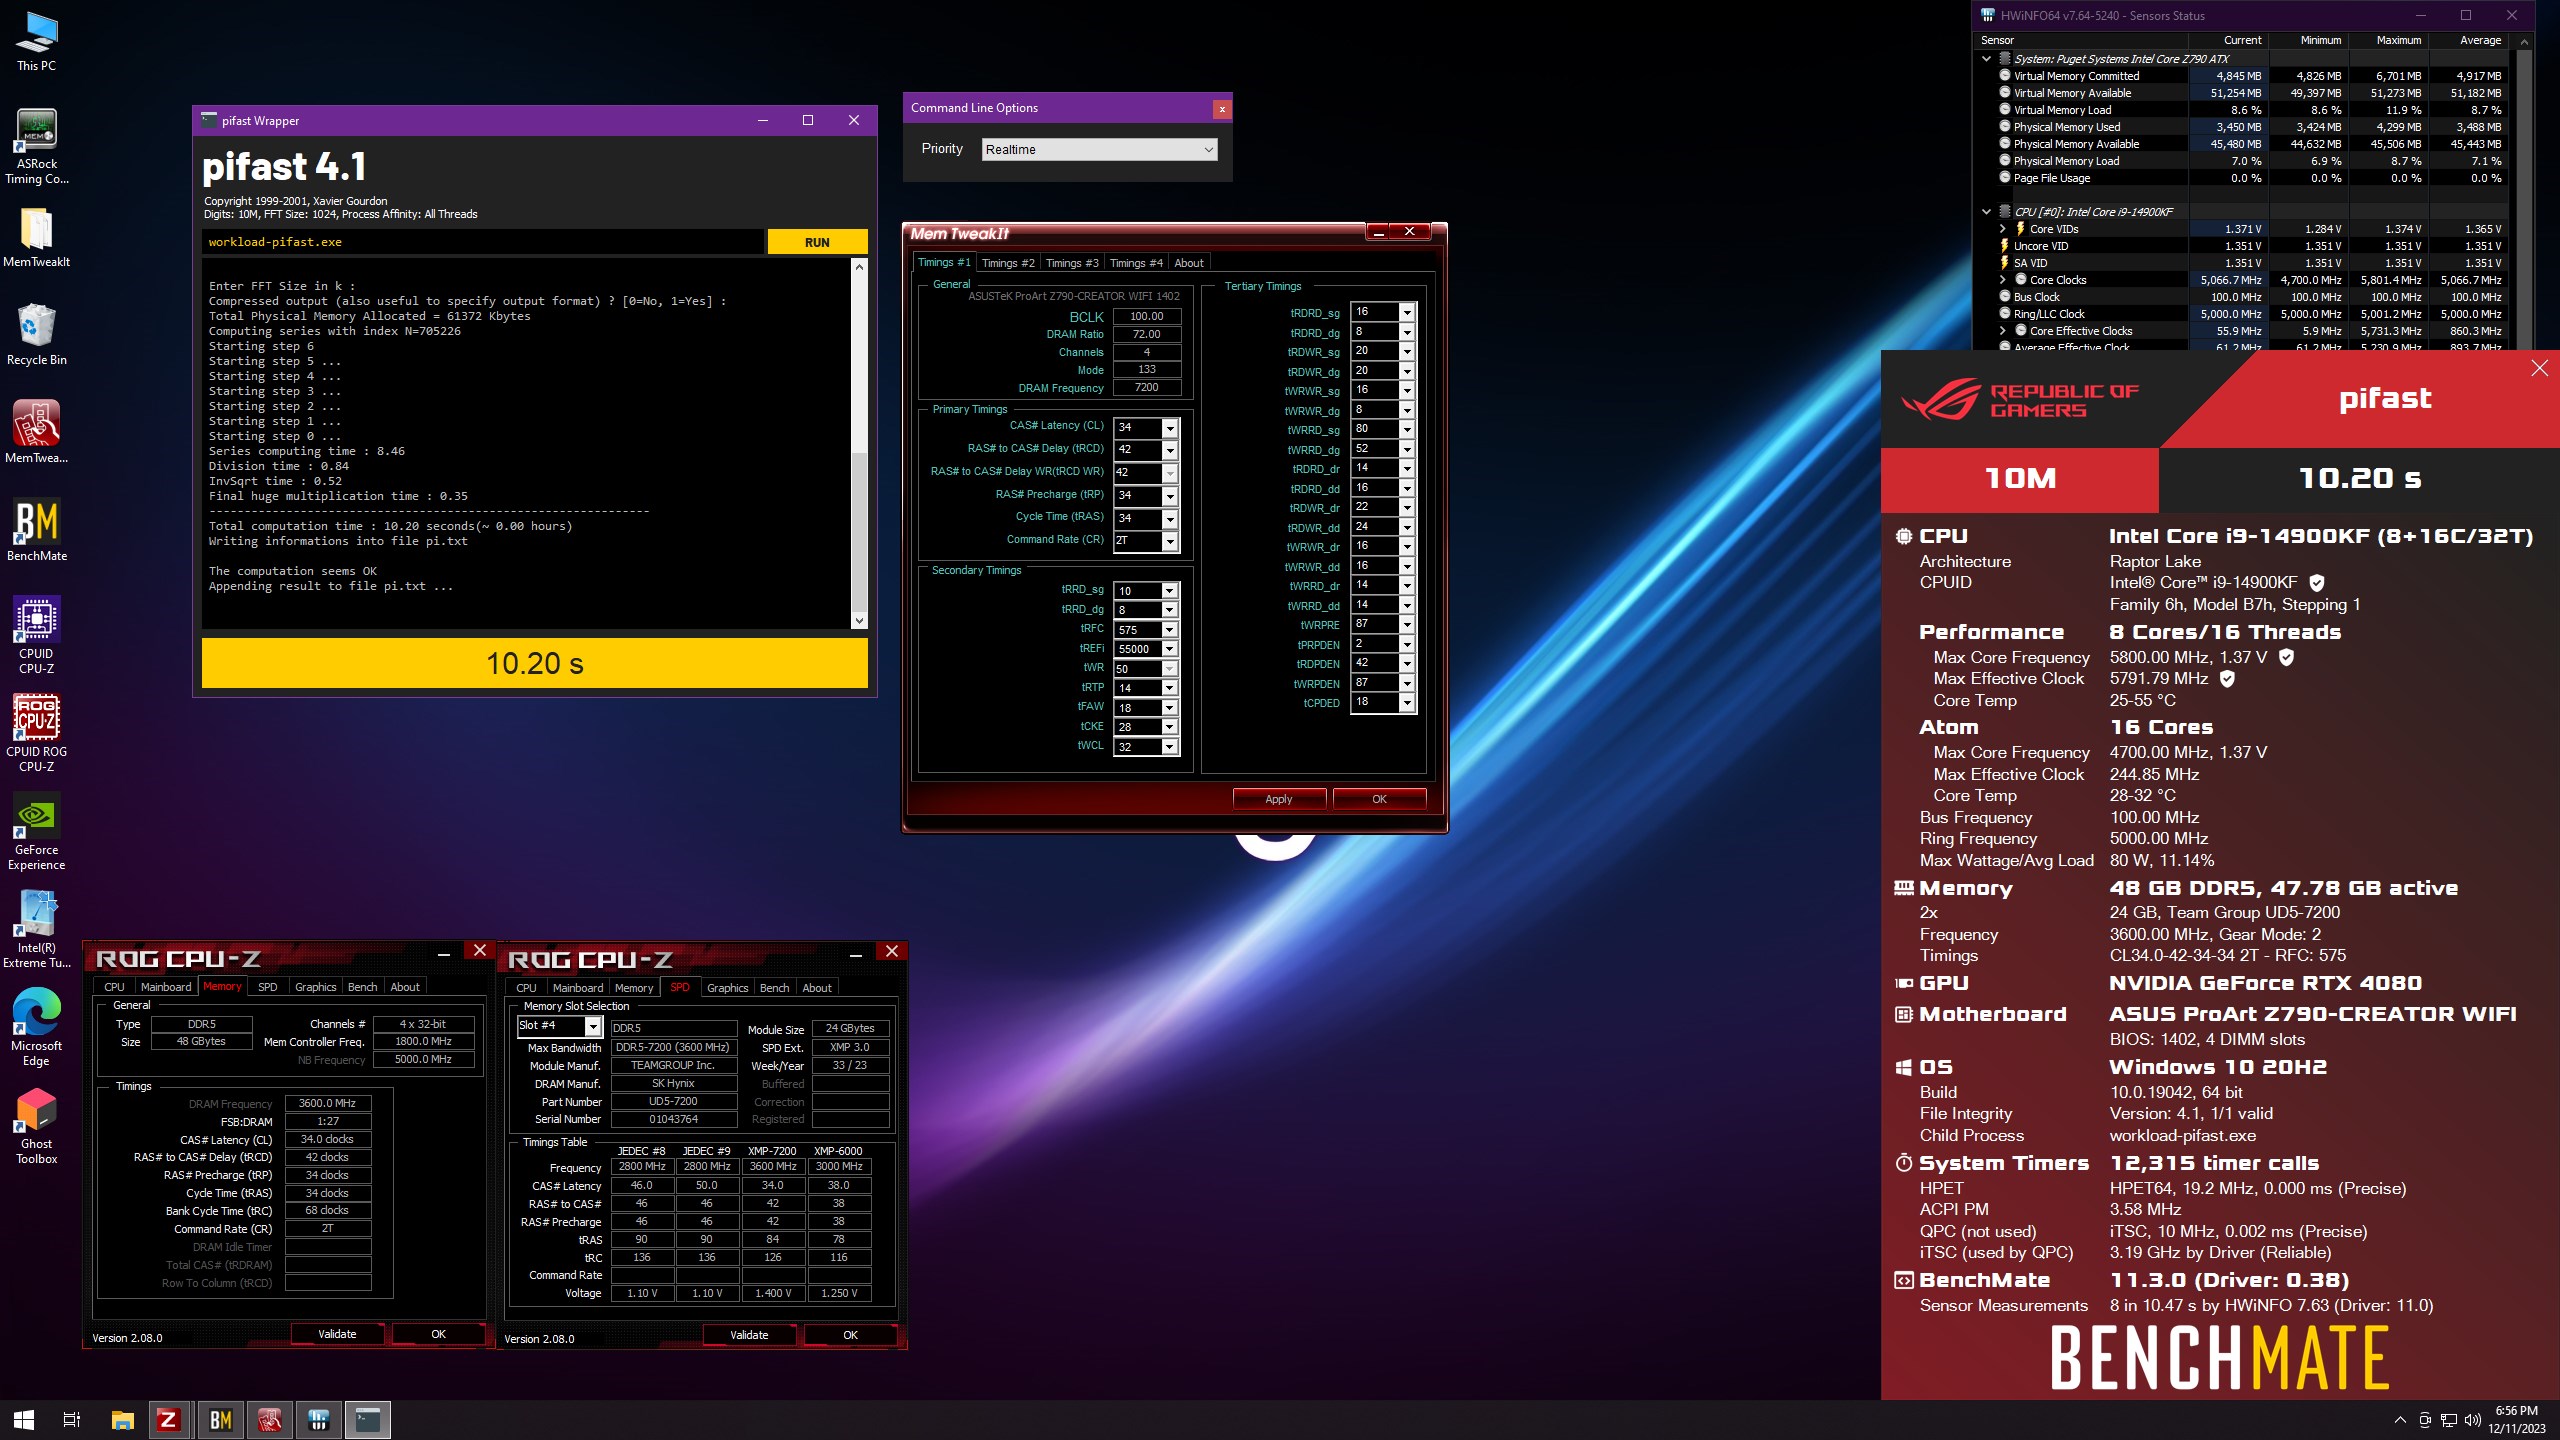Open BenchMate desktop icon
Screen dimensions: 2560x1440
pos(36,530)
